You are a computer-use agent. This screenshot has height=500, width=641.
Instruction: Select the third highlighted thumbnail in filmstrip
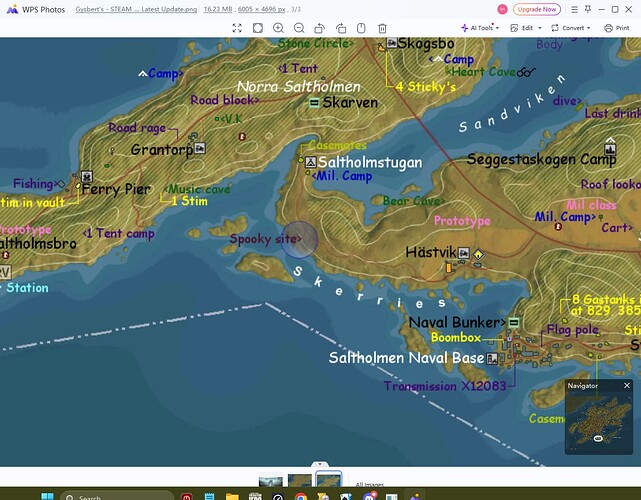tap(329, 480)
